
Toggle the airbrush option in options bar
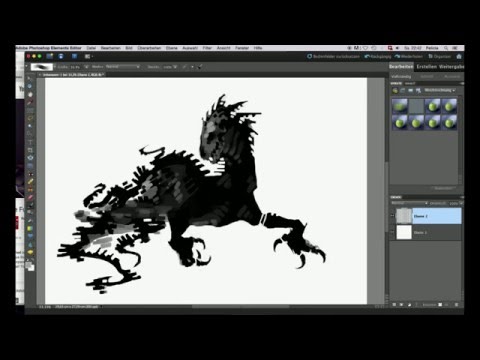(x=200, y=67)
